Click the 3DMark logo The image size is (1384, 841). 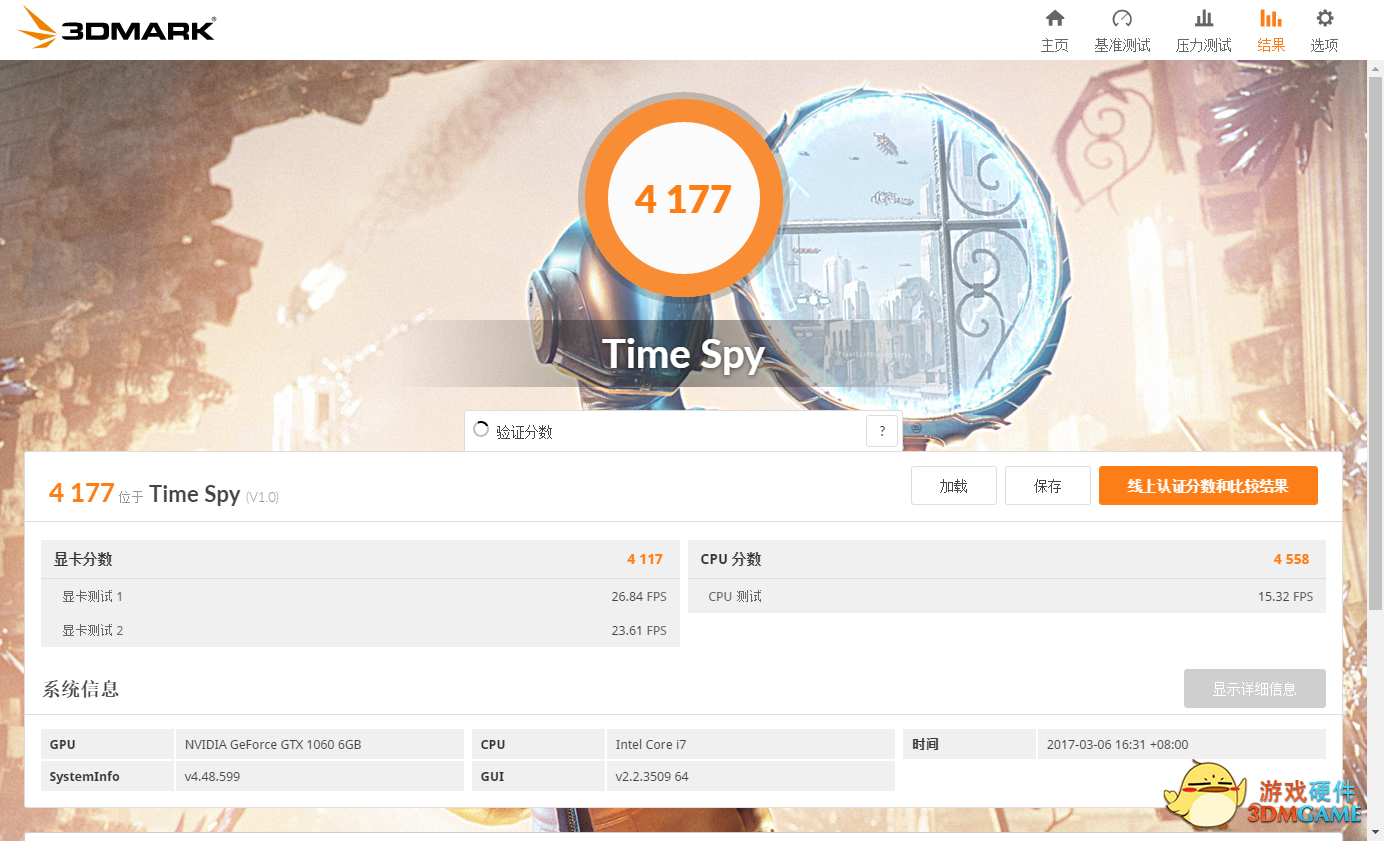click(117, 28)
